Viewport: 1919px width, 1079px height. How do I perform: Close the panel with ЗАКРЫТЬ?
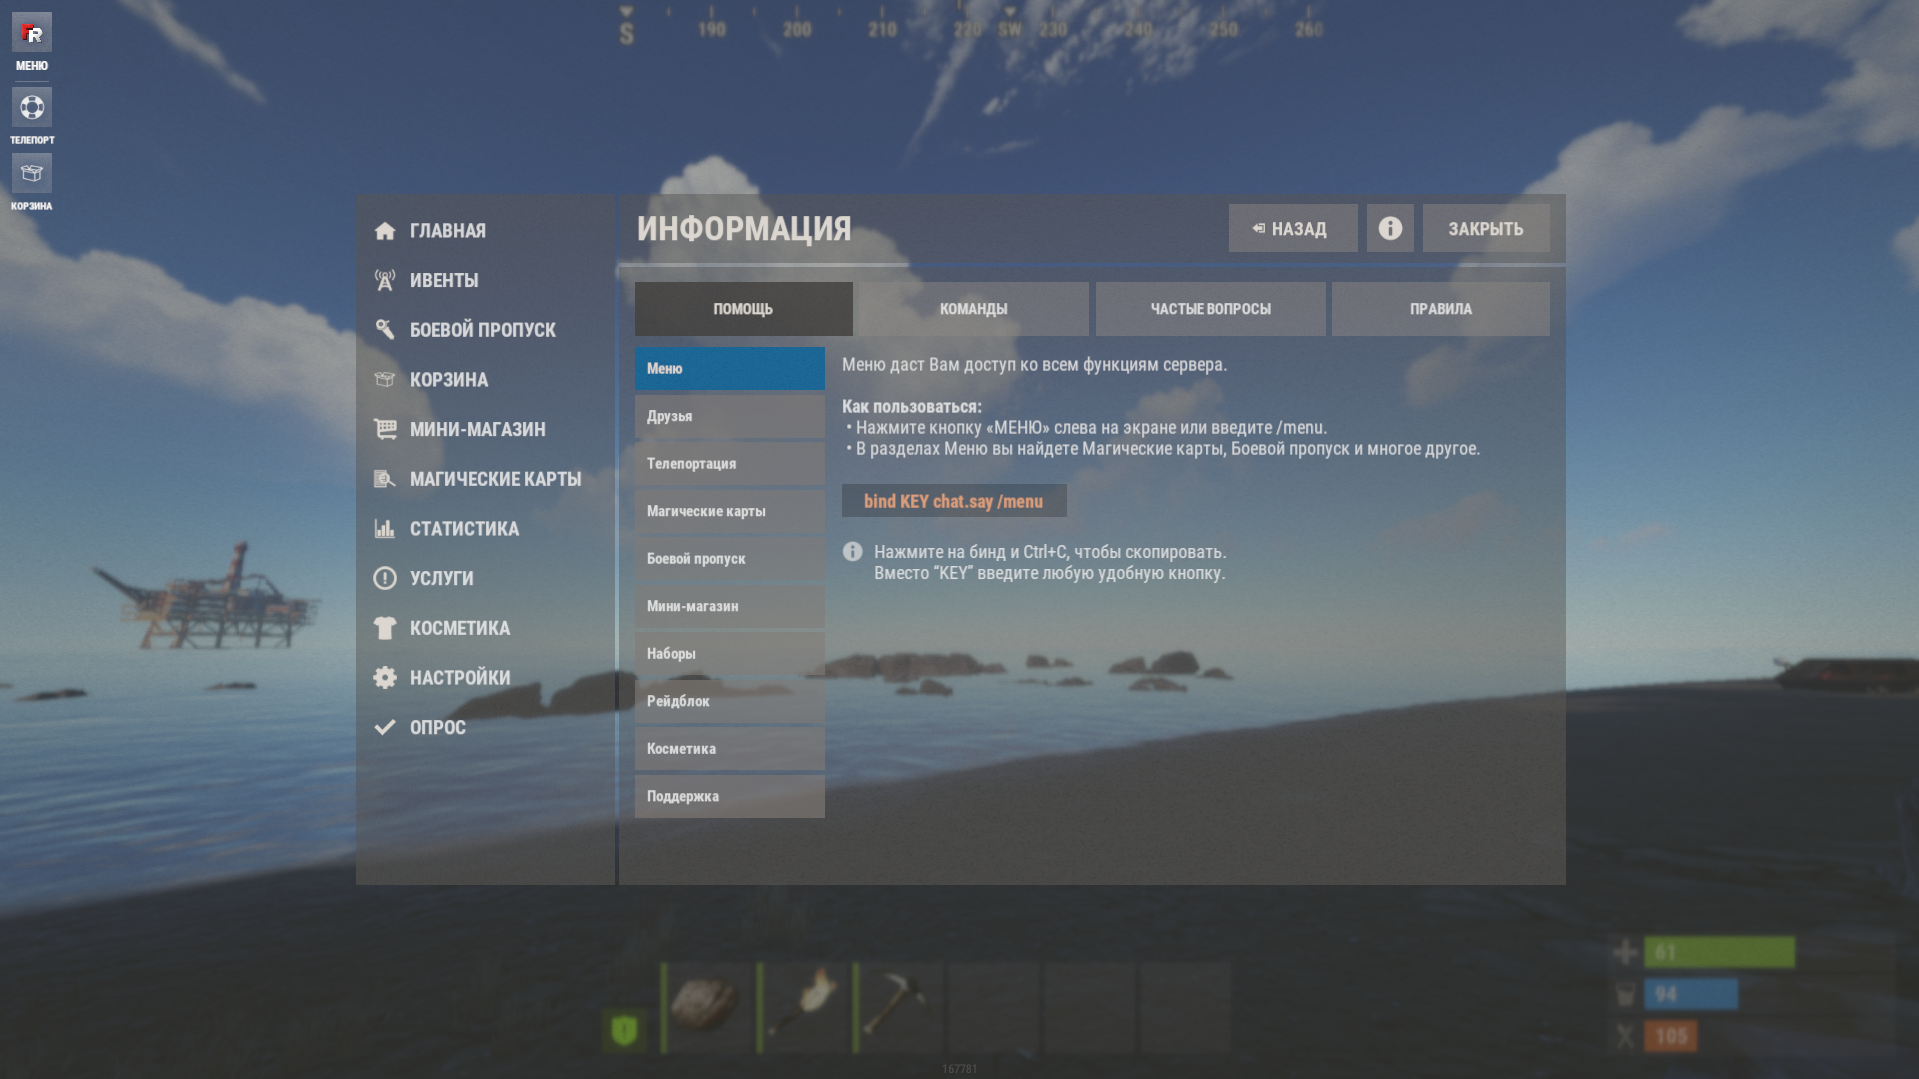tap(1486, 228)
